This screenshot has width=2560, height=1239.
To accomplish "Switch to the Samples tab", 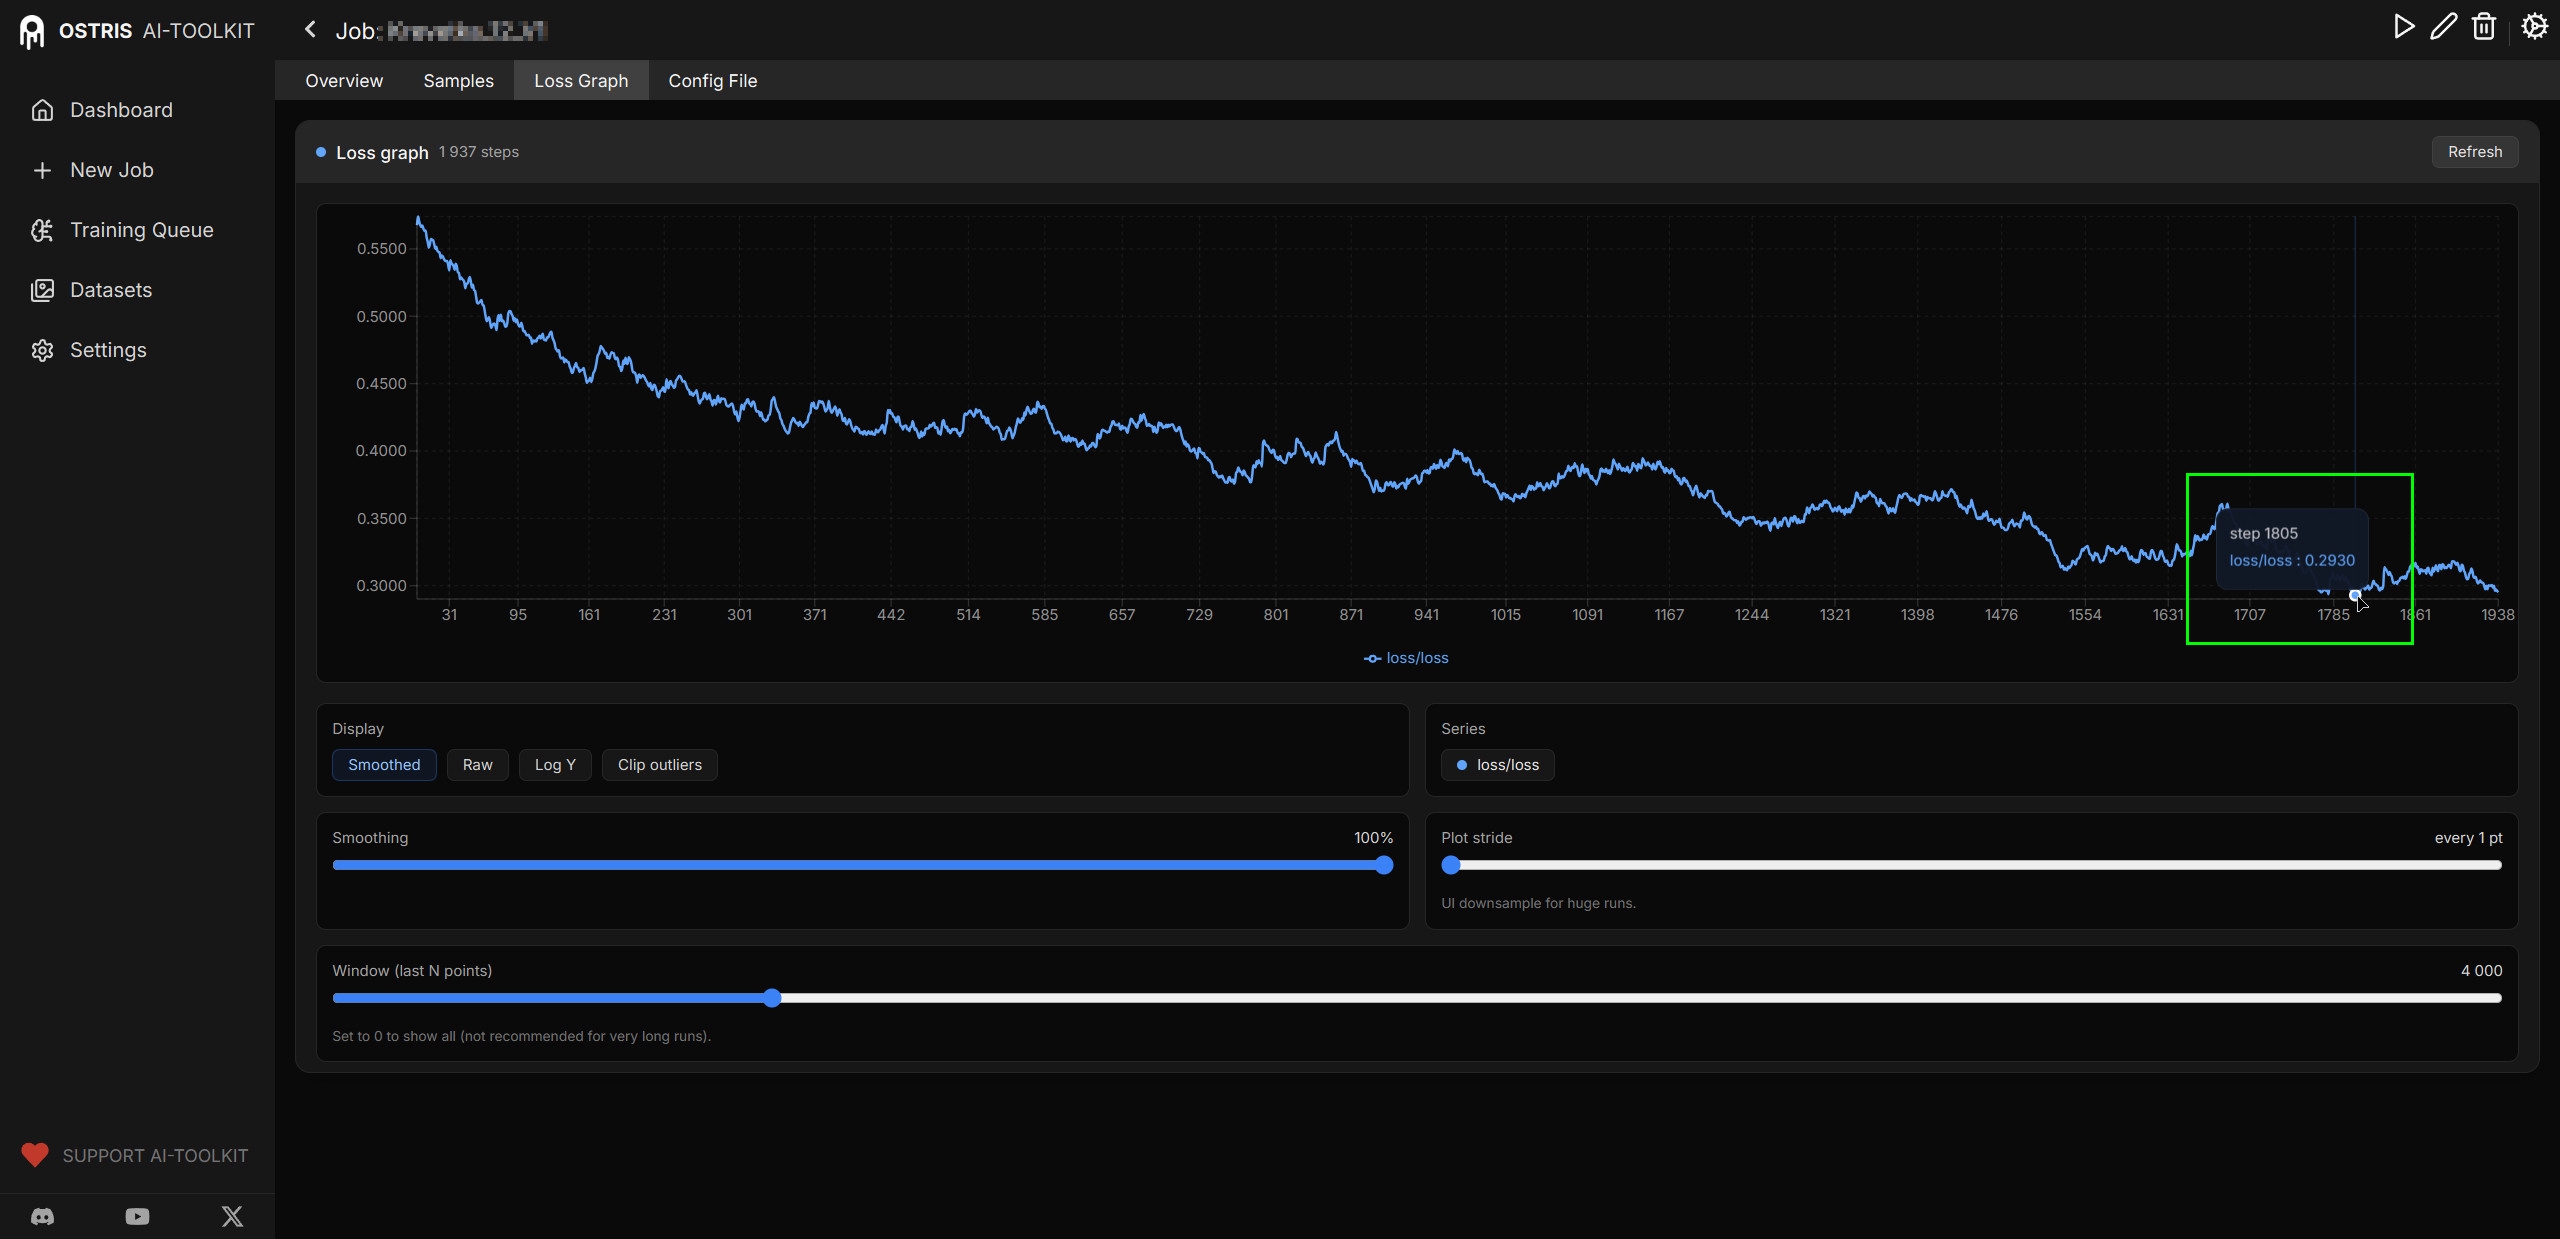I will [x=458, y=81].
